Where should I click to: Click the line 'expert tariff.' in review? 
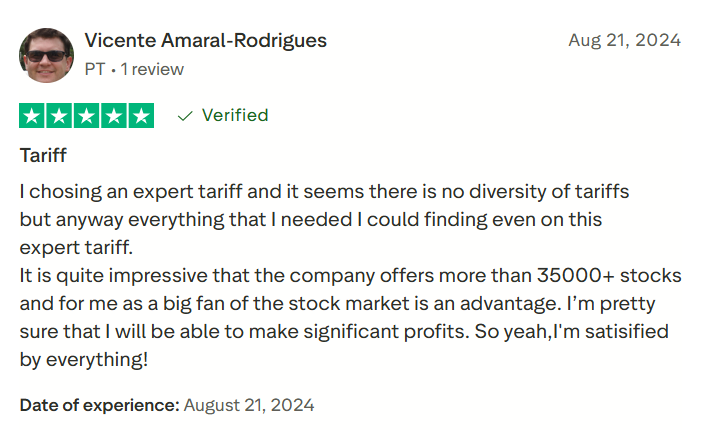coord(76,247)
